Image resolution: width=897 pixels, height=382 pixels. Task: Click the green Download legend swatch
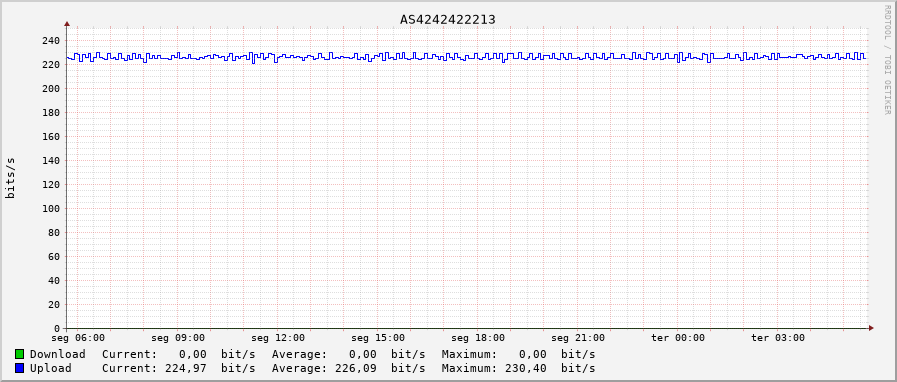point(19,354)
